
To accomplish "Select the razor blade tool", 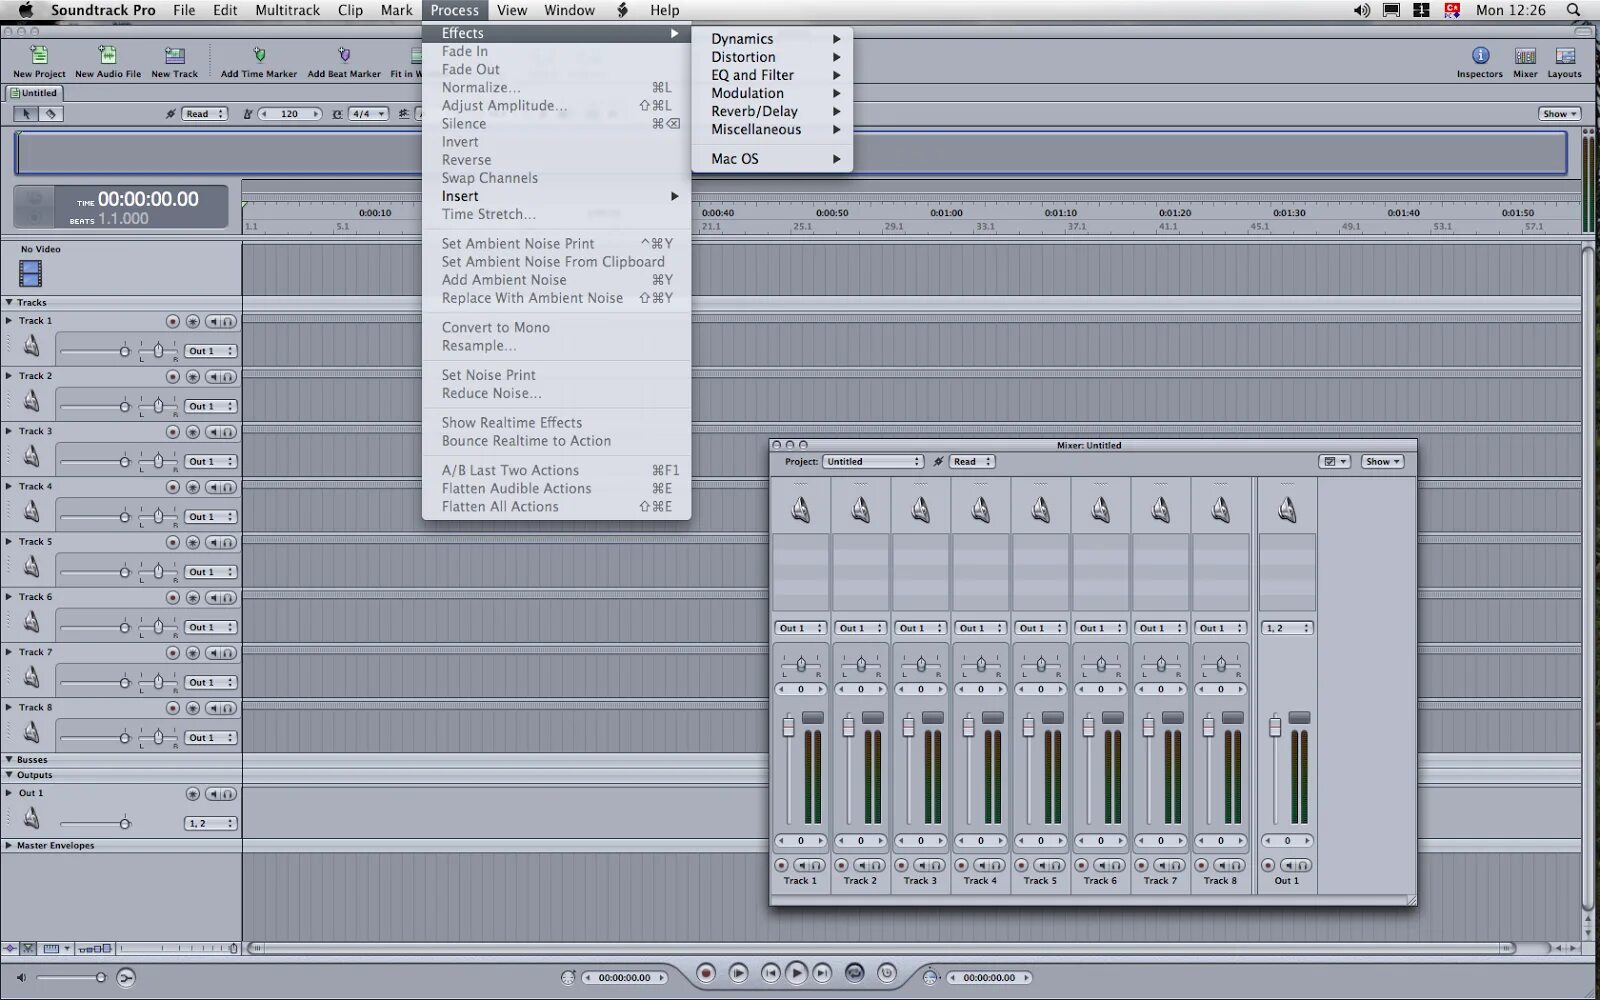I will [51, 114].
